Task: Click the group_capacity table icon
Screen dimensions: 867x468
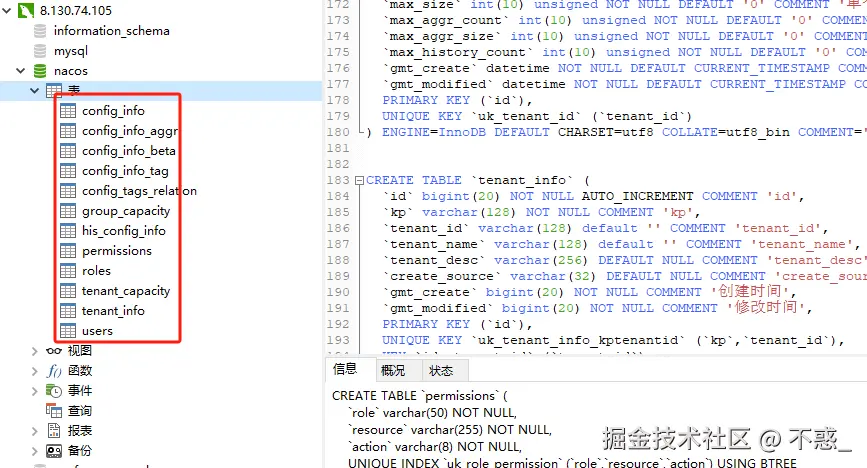Action: (x=68, y=211)
